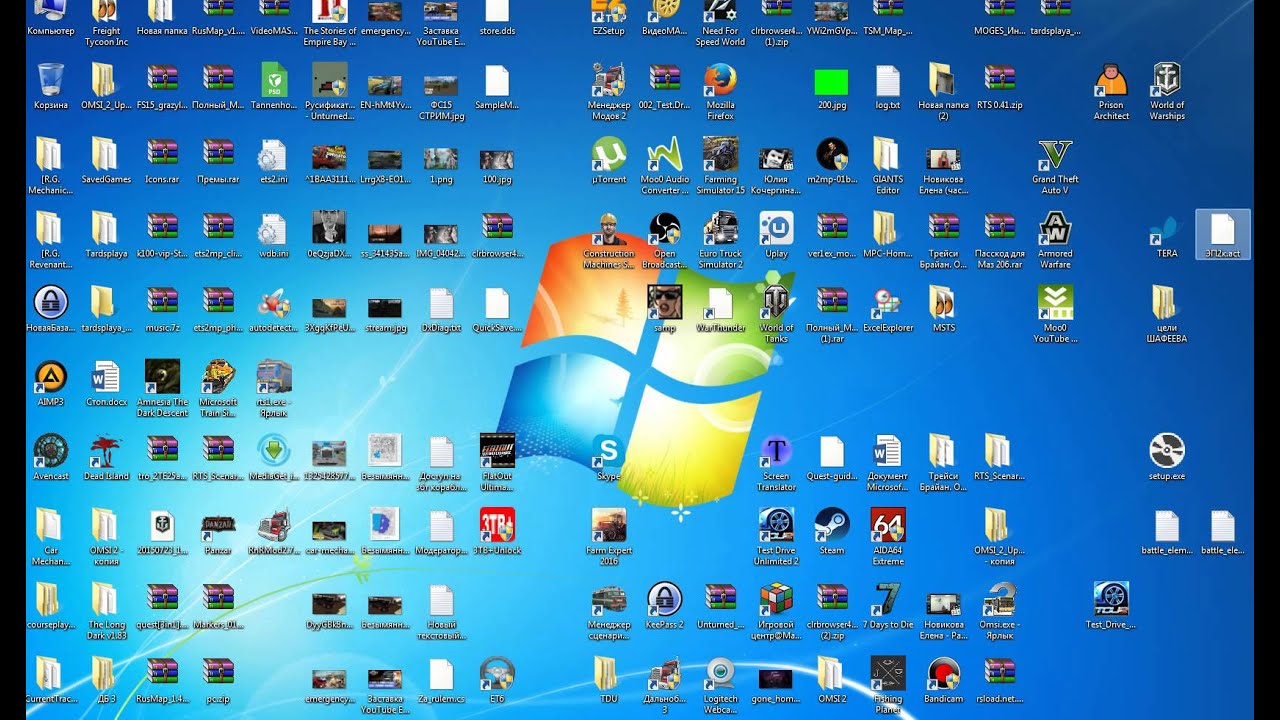Select the World of Warships icon
This screenshot has height=720, width=1280.
coord(1167,91)
